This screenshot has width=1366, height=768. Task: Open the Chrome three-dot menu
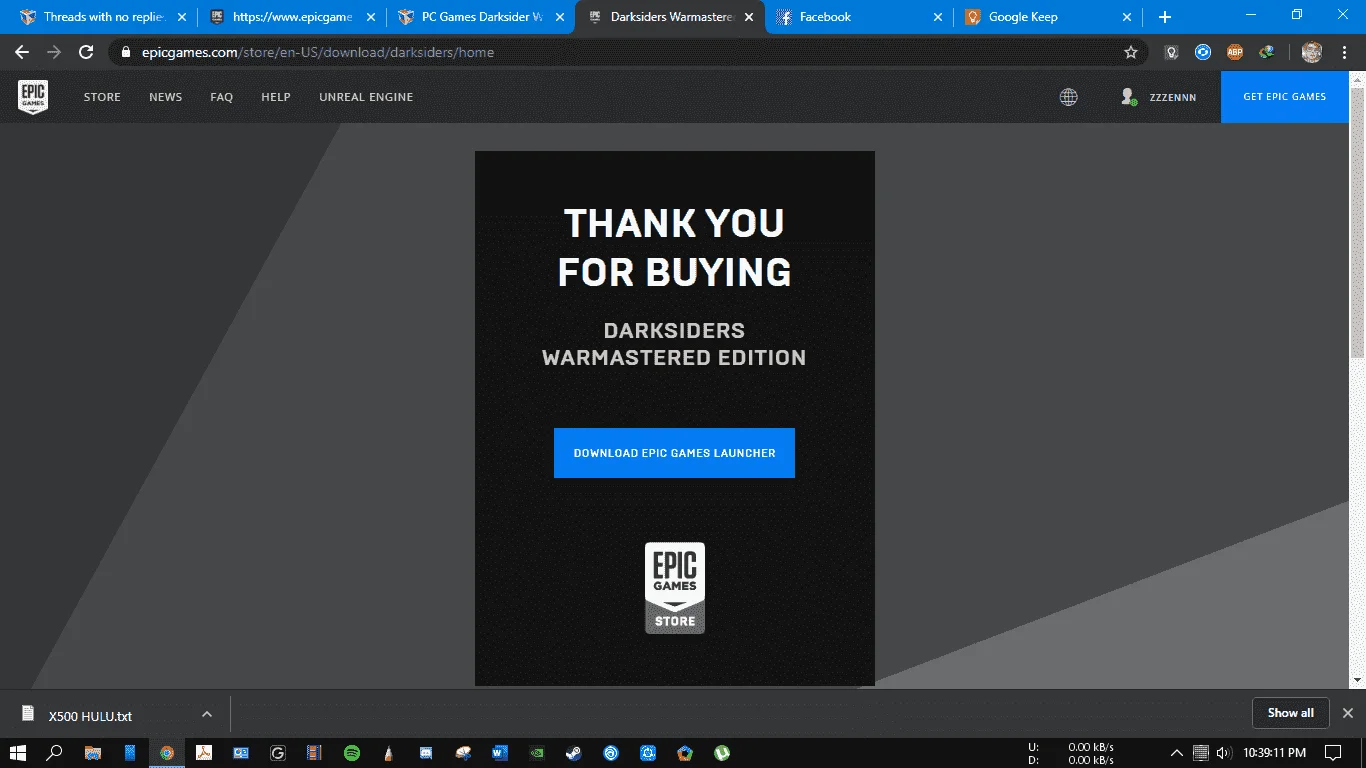pos(1344,52)
